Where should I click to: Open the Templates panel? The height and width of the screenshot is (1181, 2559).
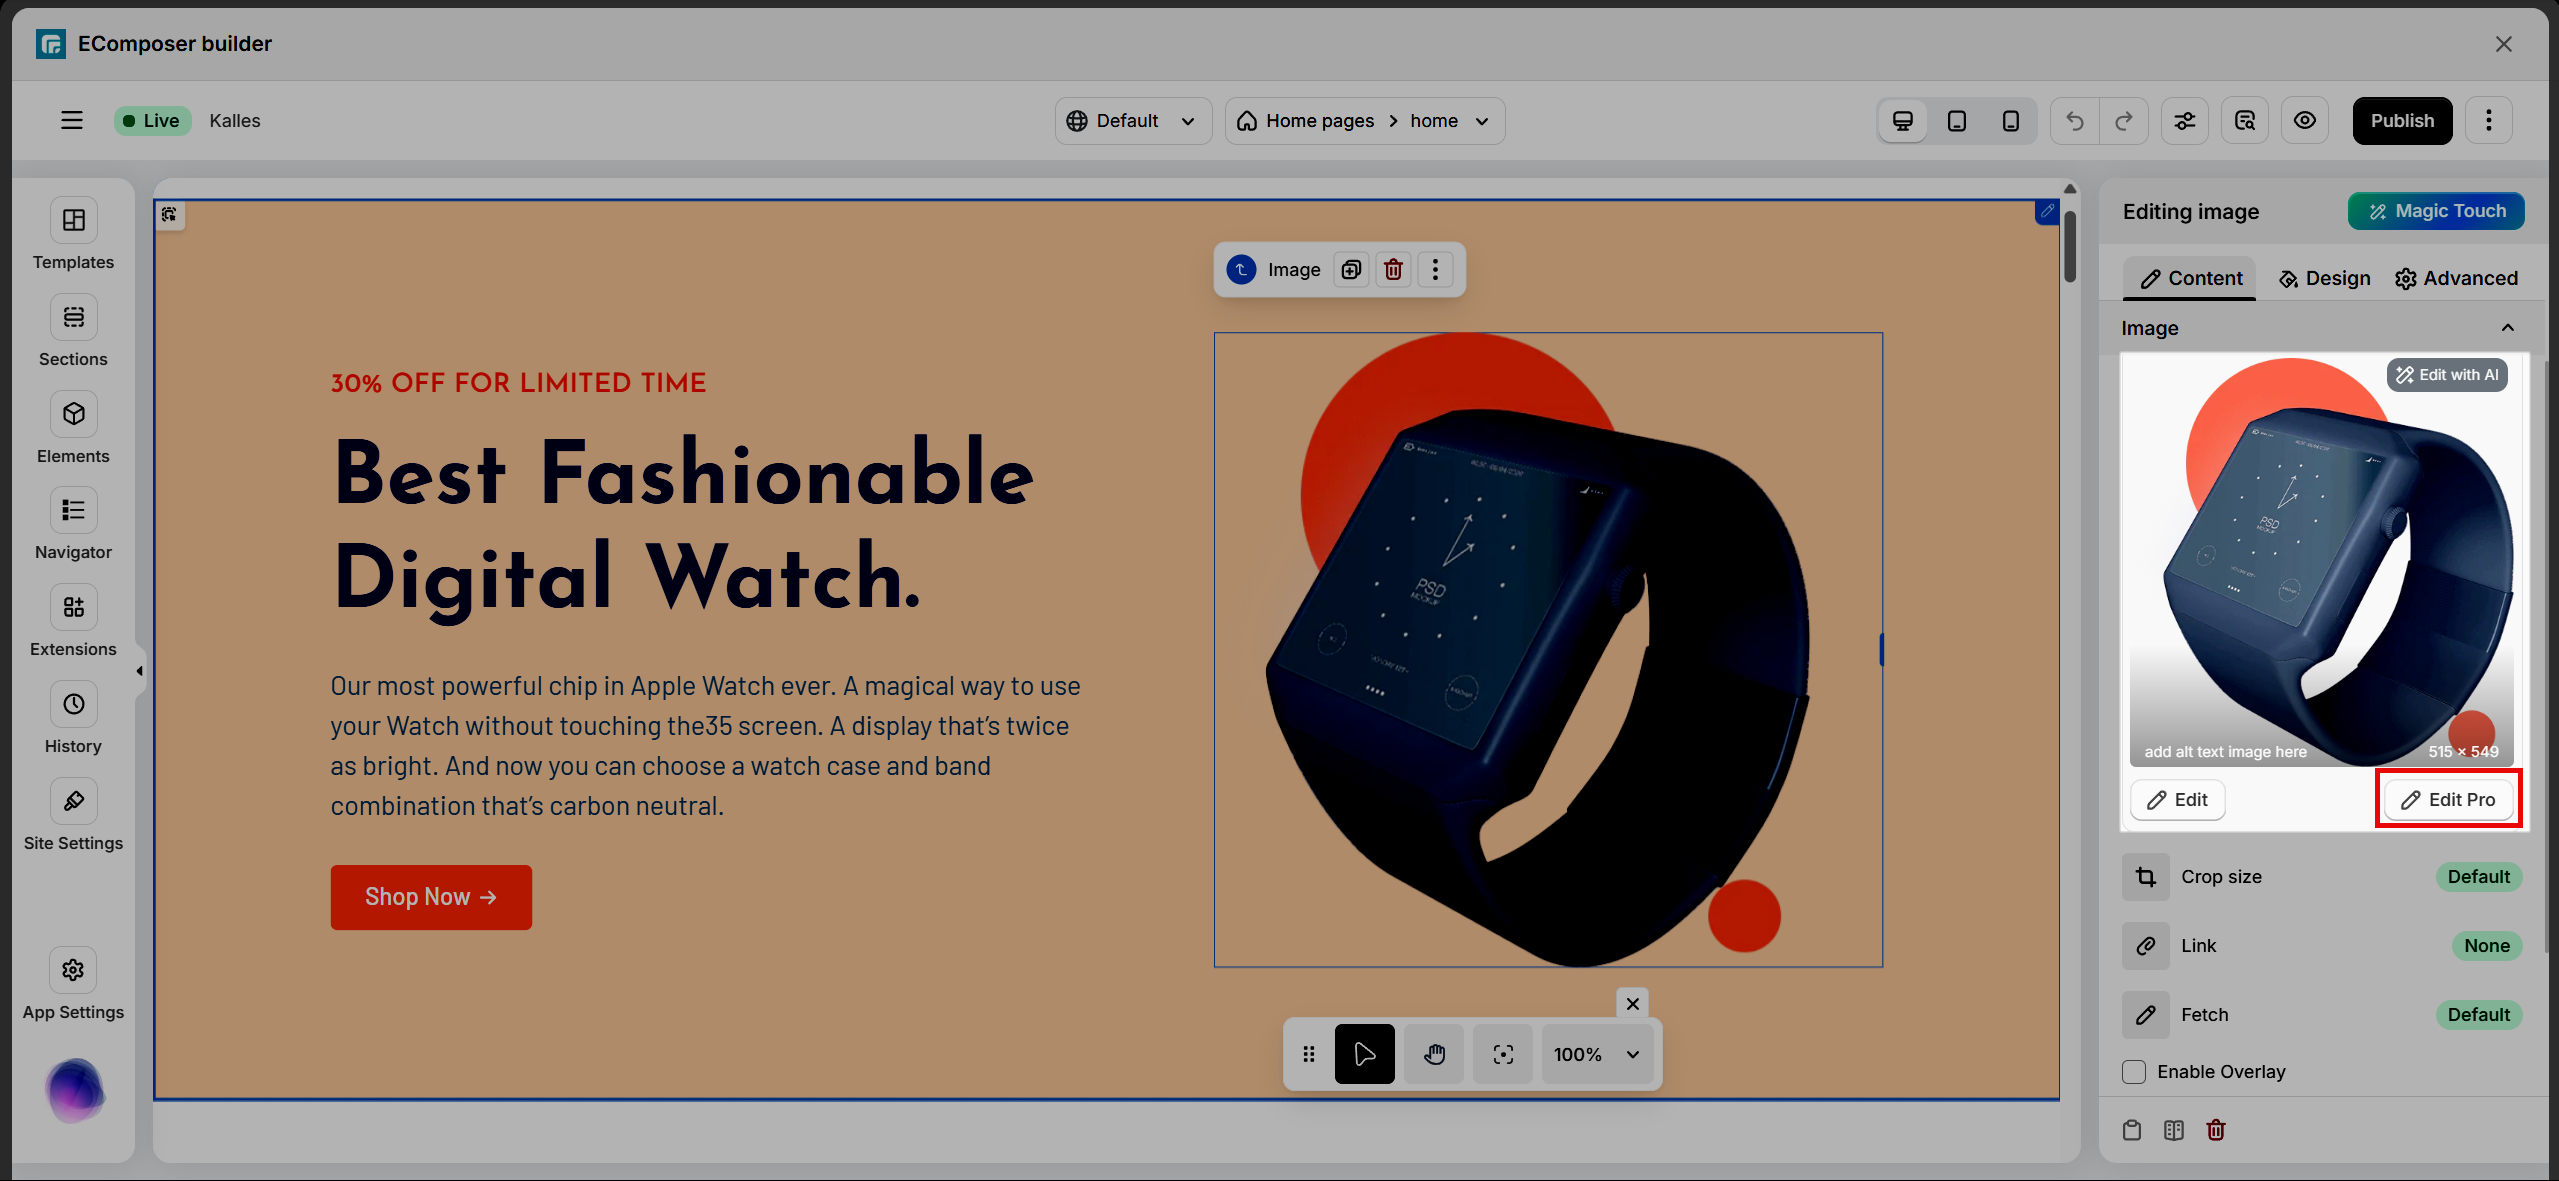click(x=73, y=221)
